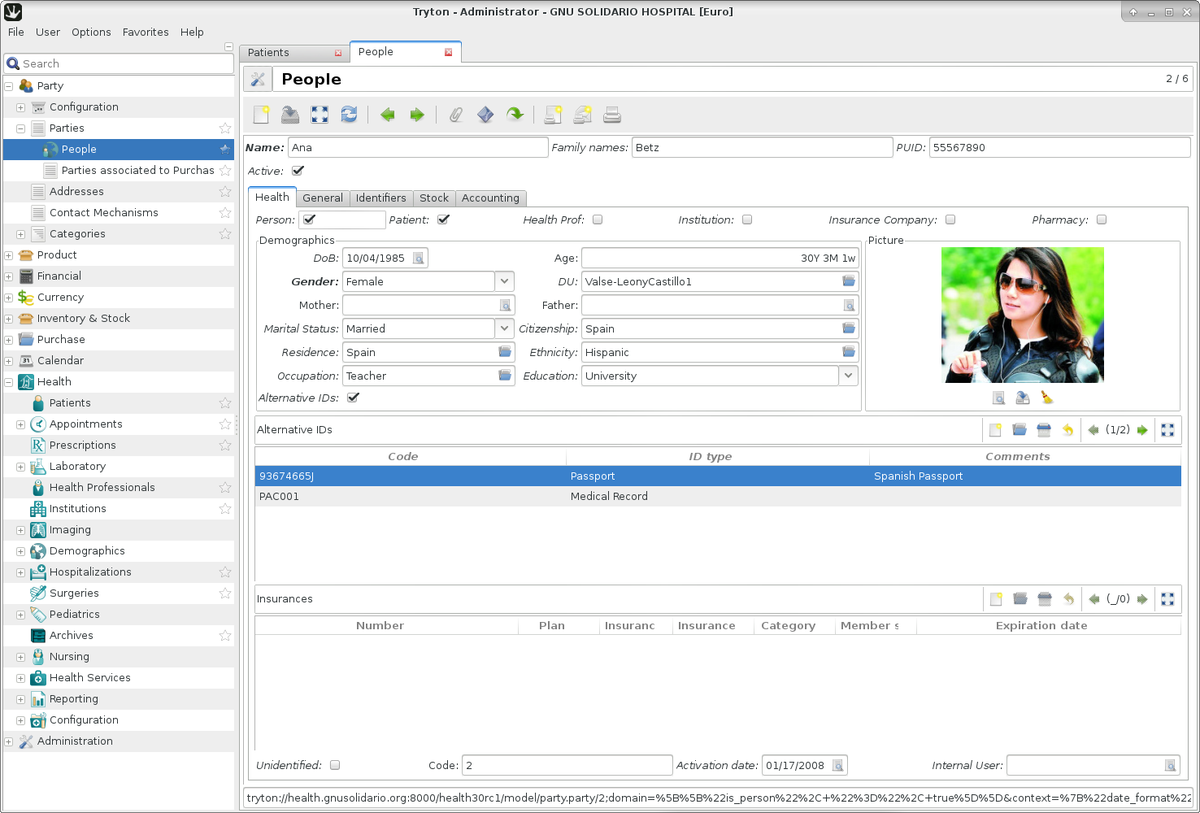Image resolution: width=1200 pixels, height=813 pixels.
Task: Uncheck the Active checkbox
Action: (297, 170)
